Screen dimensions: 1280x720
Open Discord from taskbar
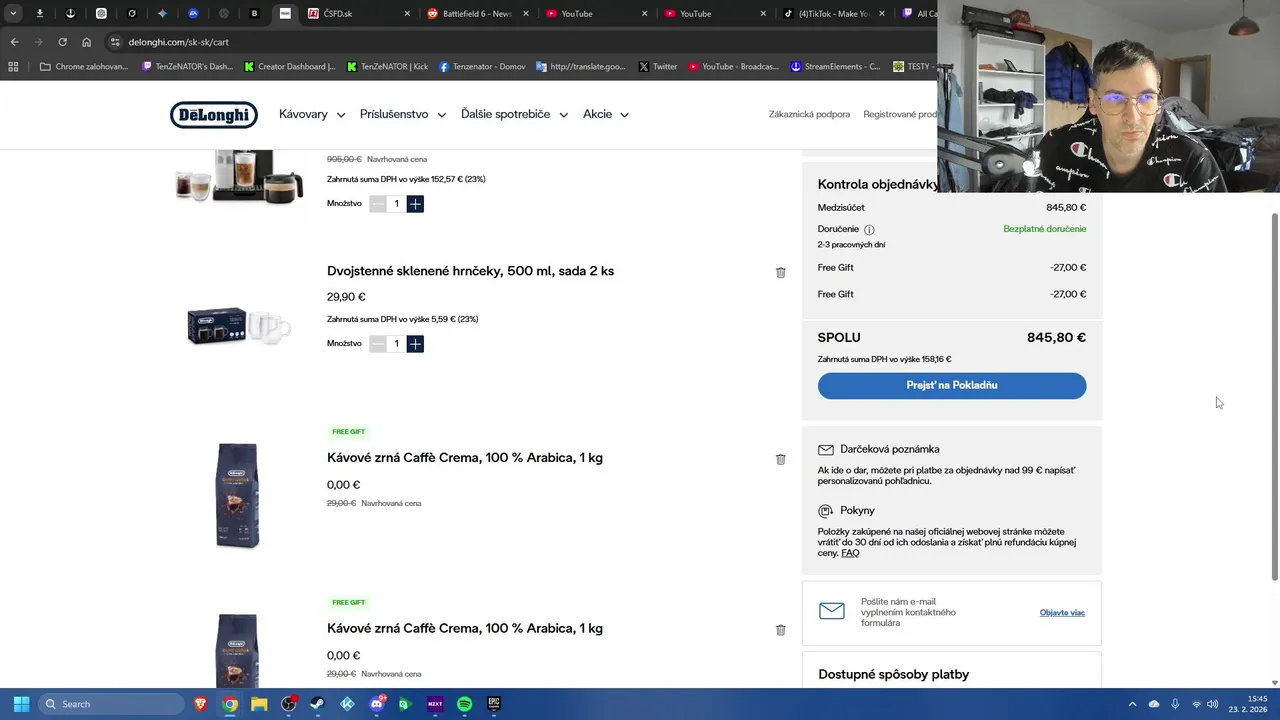click(x=377, y=704)
